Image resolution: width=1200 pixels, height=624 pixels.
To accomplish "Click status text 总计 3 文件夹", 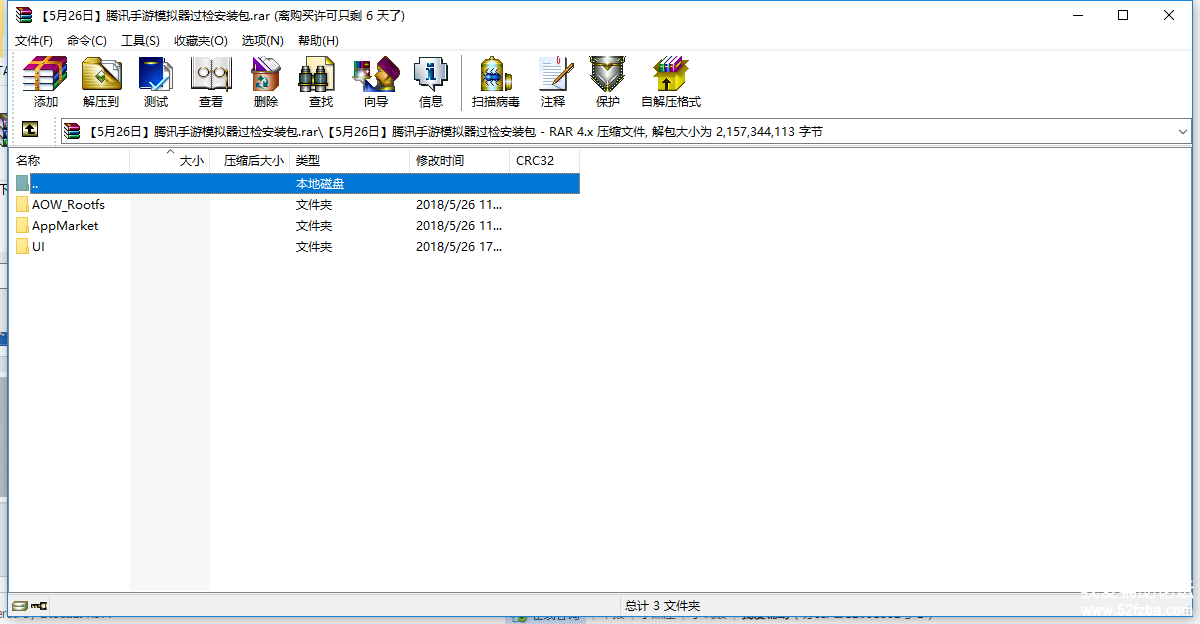I will (662, 606).
